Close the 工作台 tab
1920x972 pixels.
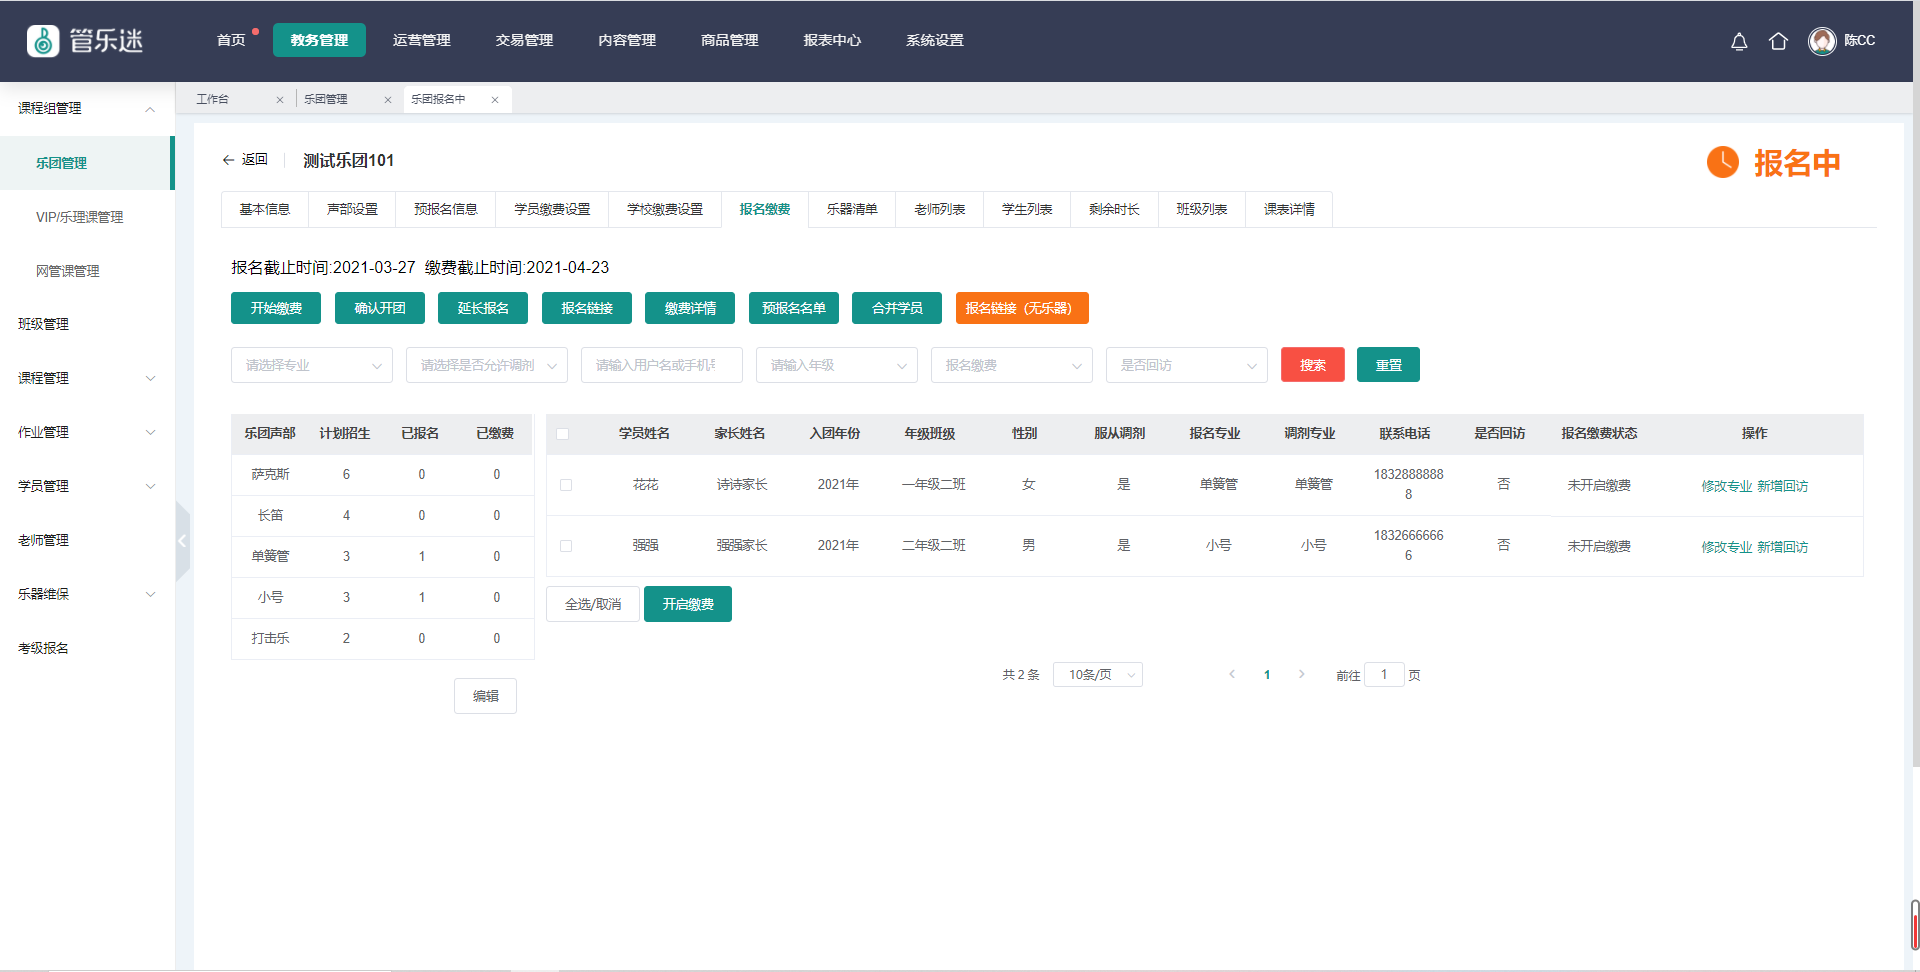[280, 100]
